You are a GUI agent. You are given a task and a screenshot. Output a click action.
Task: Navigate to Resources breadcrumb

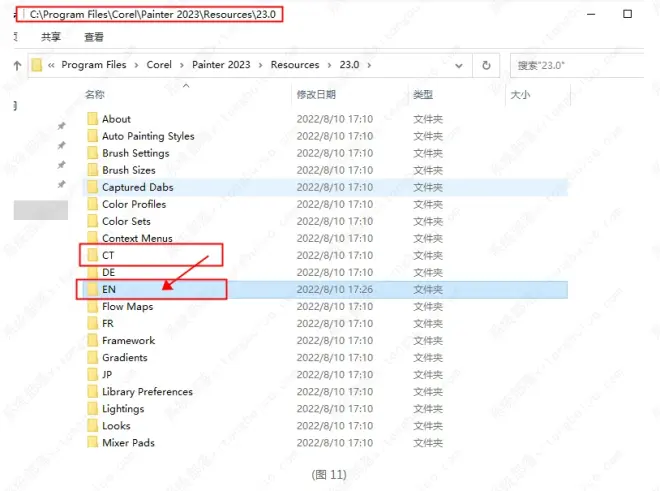pyautogui.click(x=295, y=65)
